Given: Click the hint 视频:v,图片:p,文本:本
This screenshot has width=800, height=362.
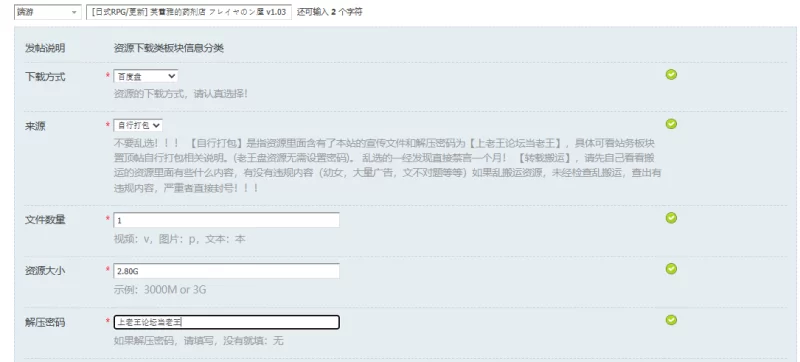Looking at the screenshot, I should click(x=179, y=239).
